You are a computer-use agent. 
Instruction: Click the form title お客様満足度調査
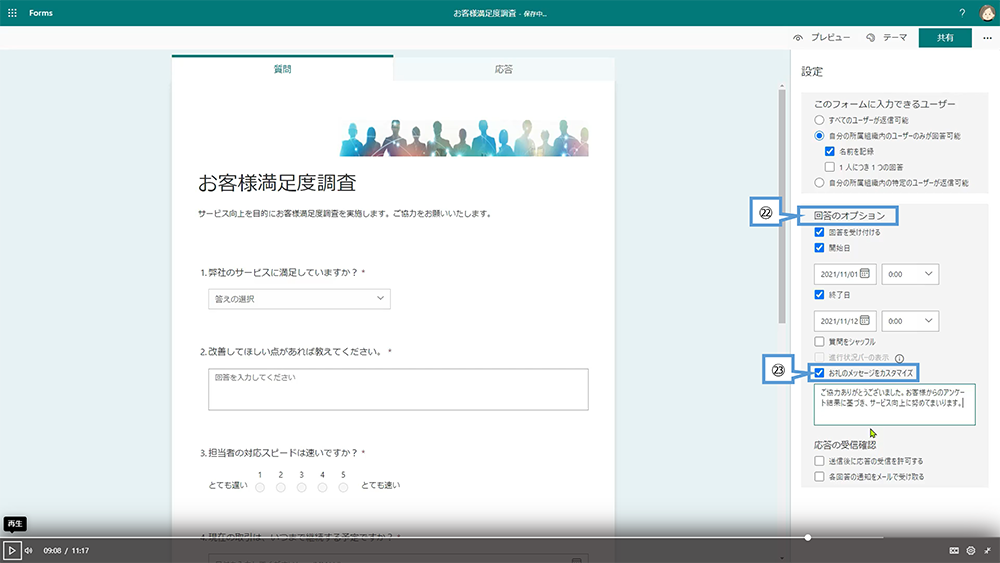(277, 183)
